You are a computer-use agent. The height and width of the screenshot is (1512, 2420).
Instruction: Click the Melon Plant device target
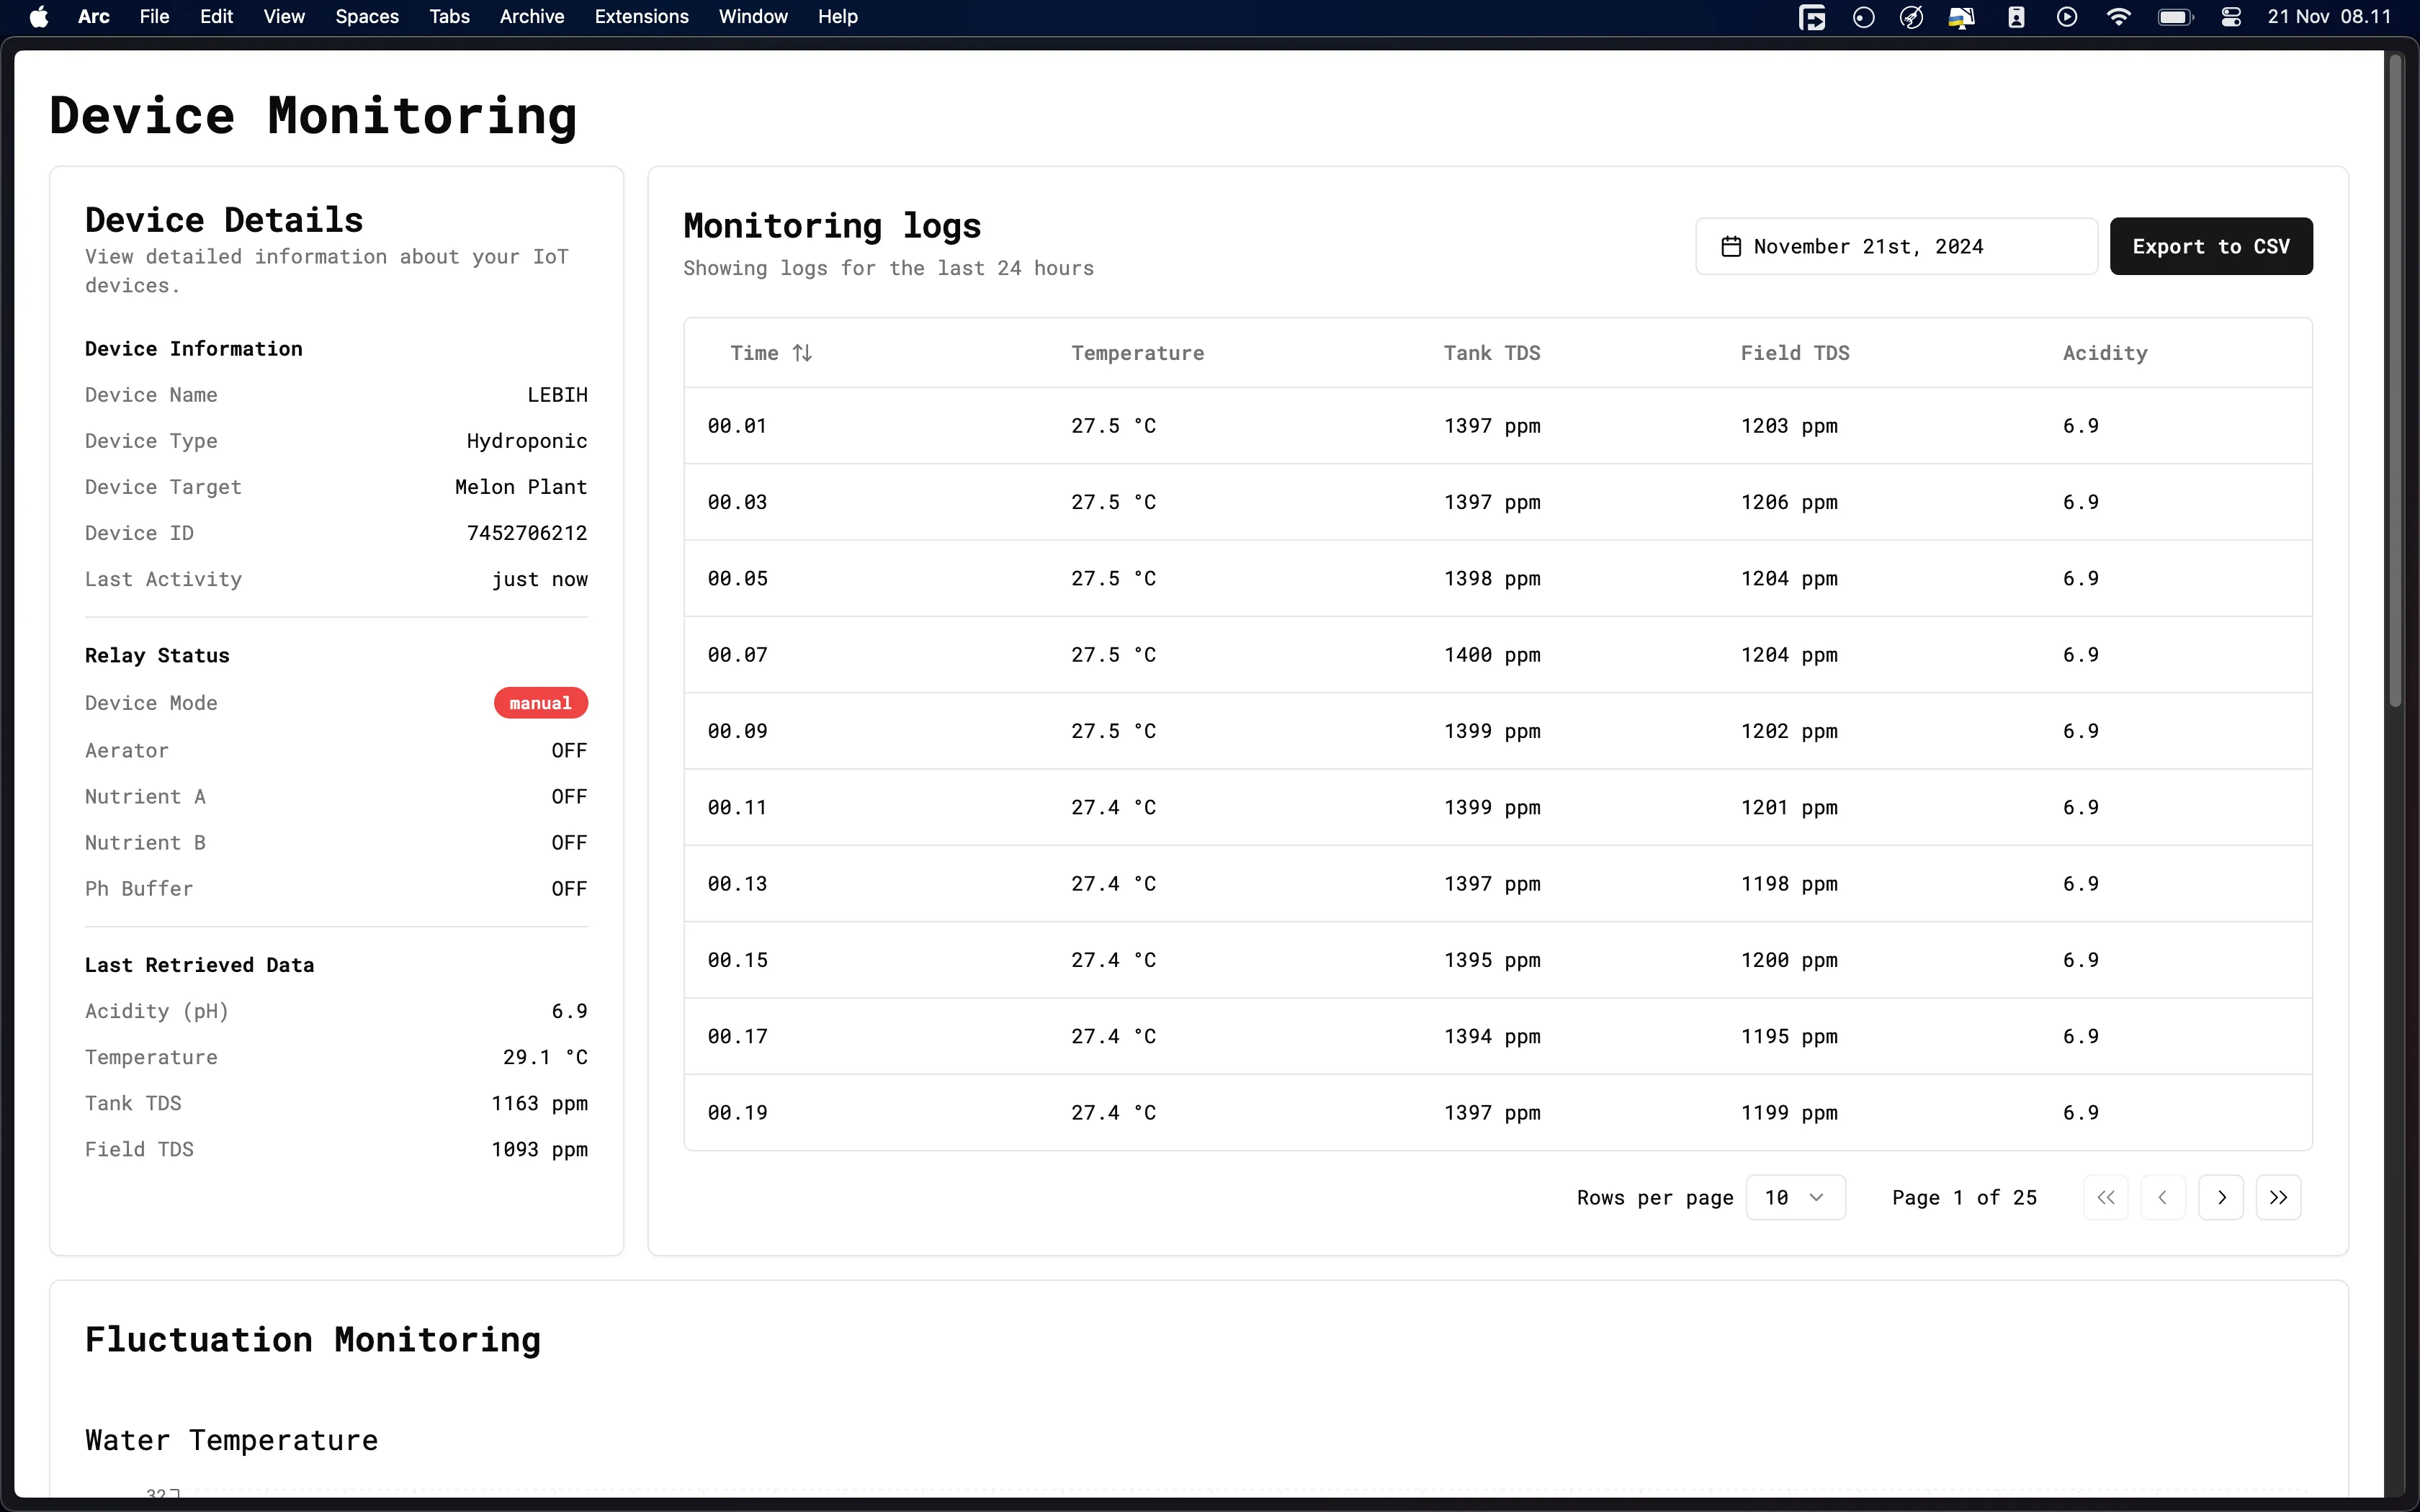pyautogui.click(x=521, y=487)
